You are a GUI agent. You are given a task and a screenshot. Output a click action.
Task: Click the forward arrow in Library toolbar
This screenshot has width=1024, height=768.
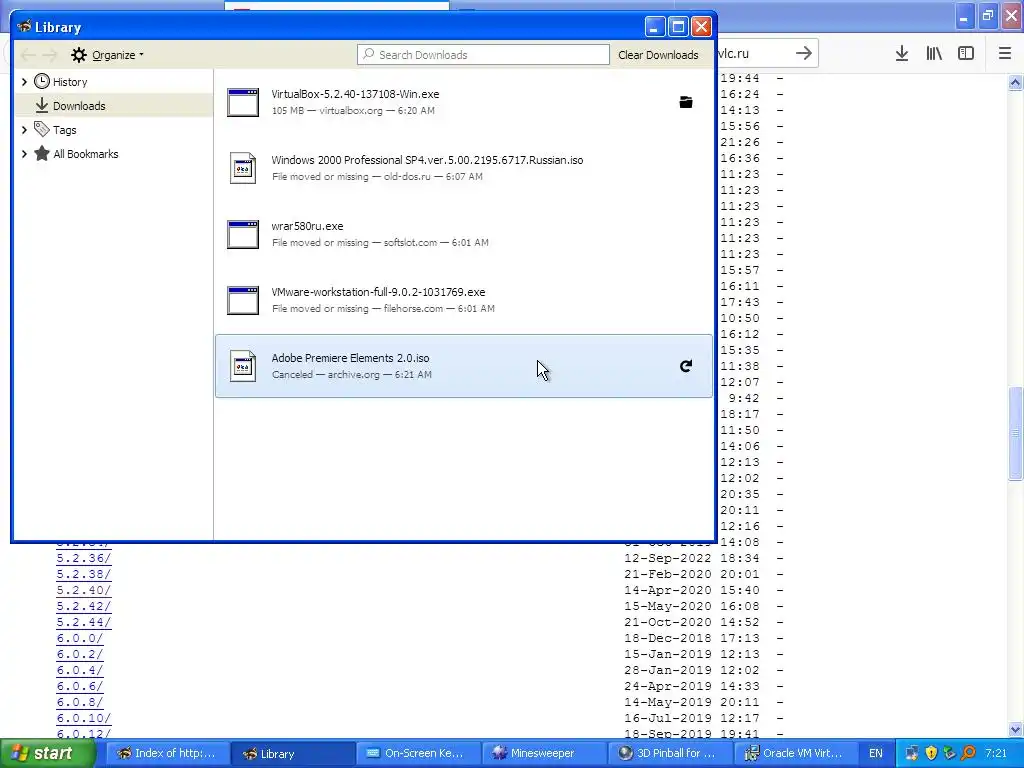50,55
